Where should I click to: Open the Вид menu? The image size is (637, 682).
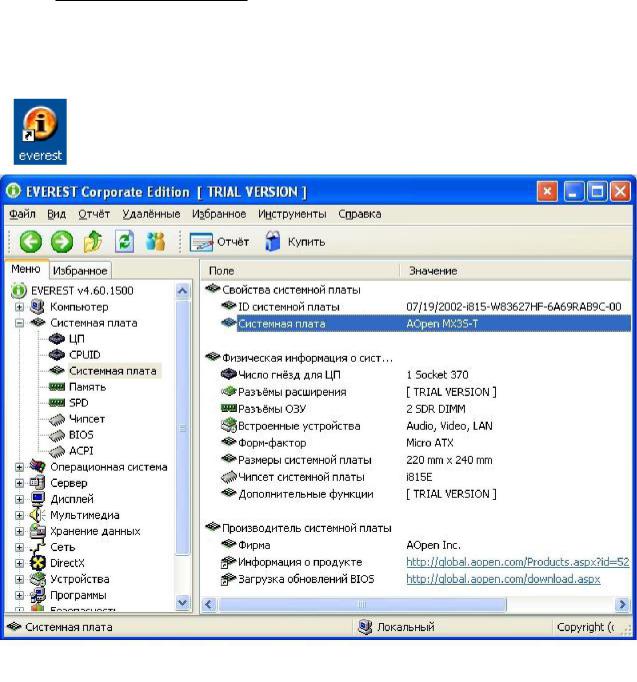tap(57, 214)
